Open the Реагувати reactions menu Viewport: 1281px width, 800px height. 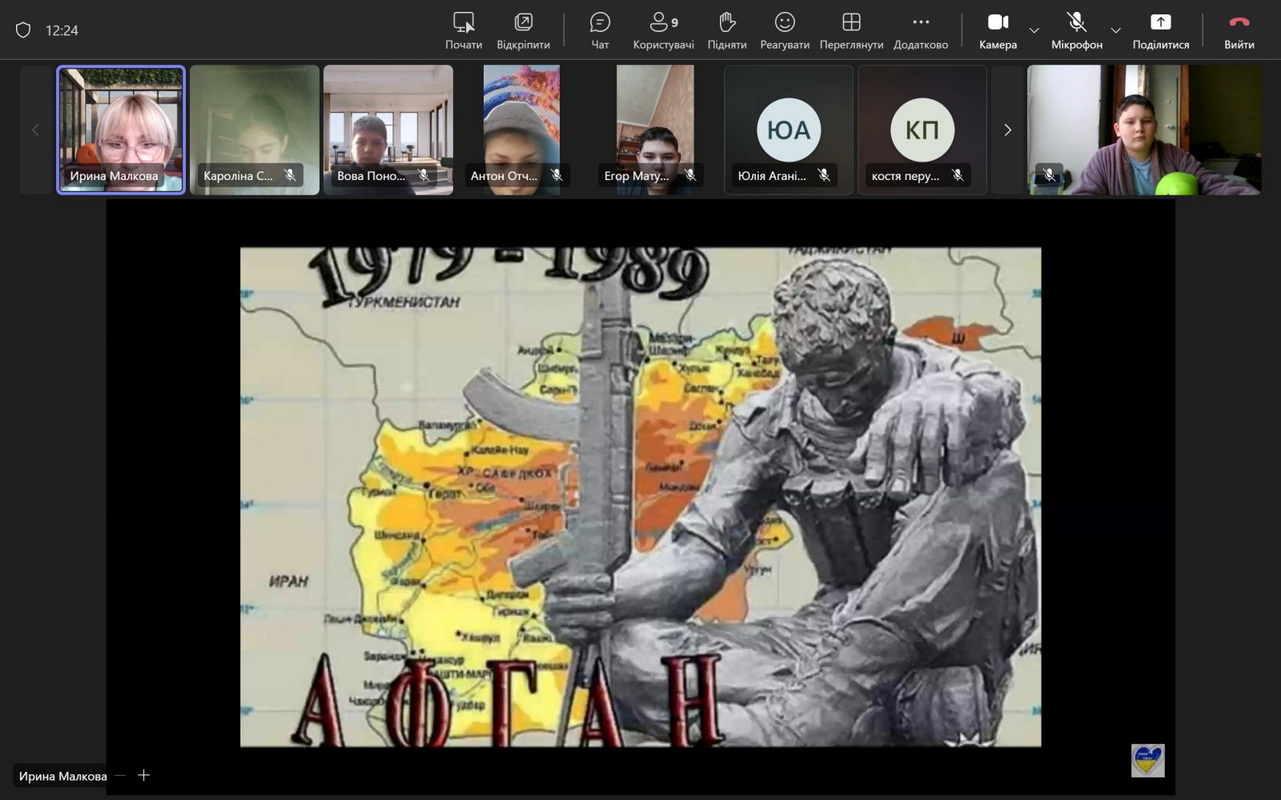tap(785, 30)
